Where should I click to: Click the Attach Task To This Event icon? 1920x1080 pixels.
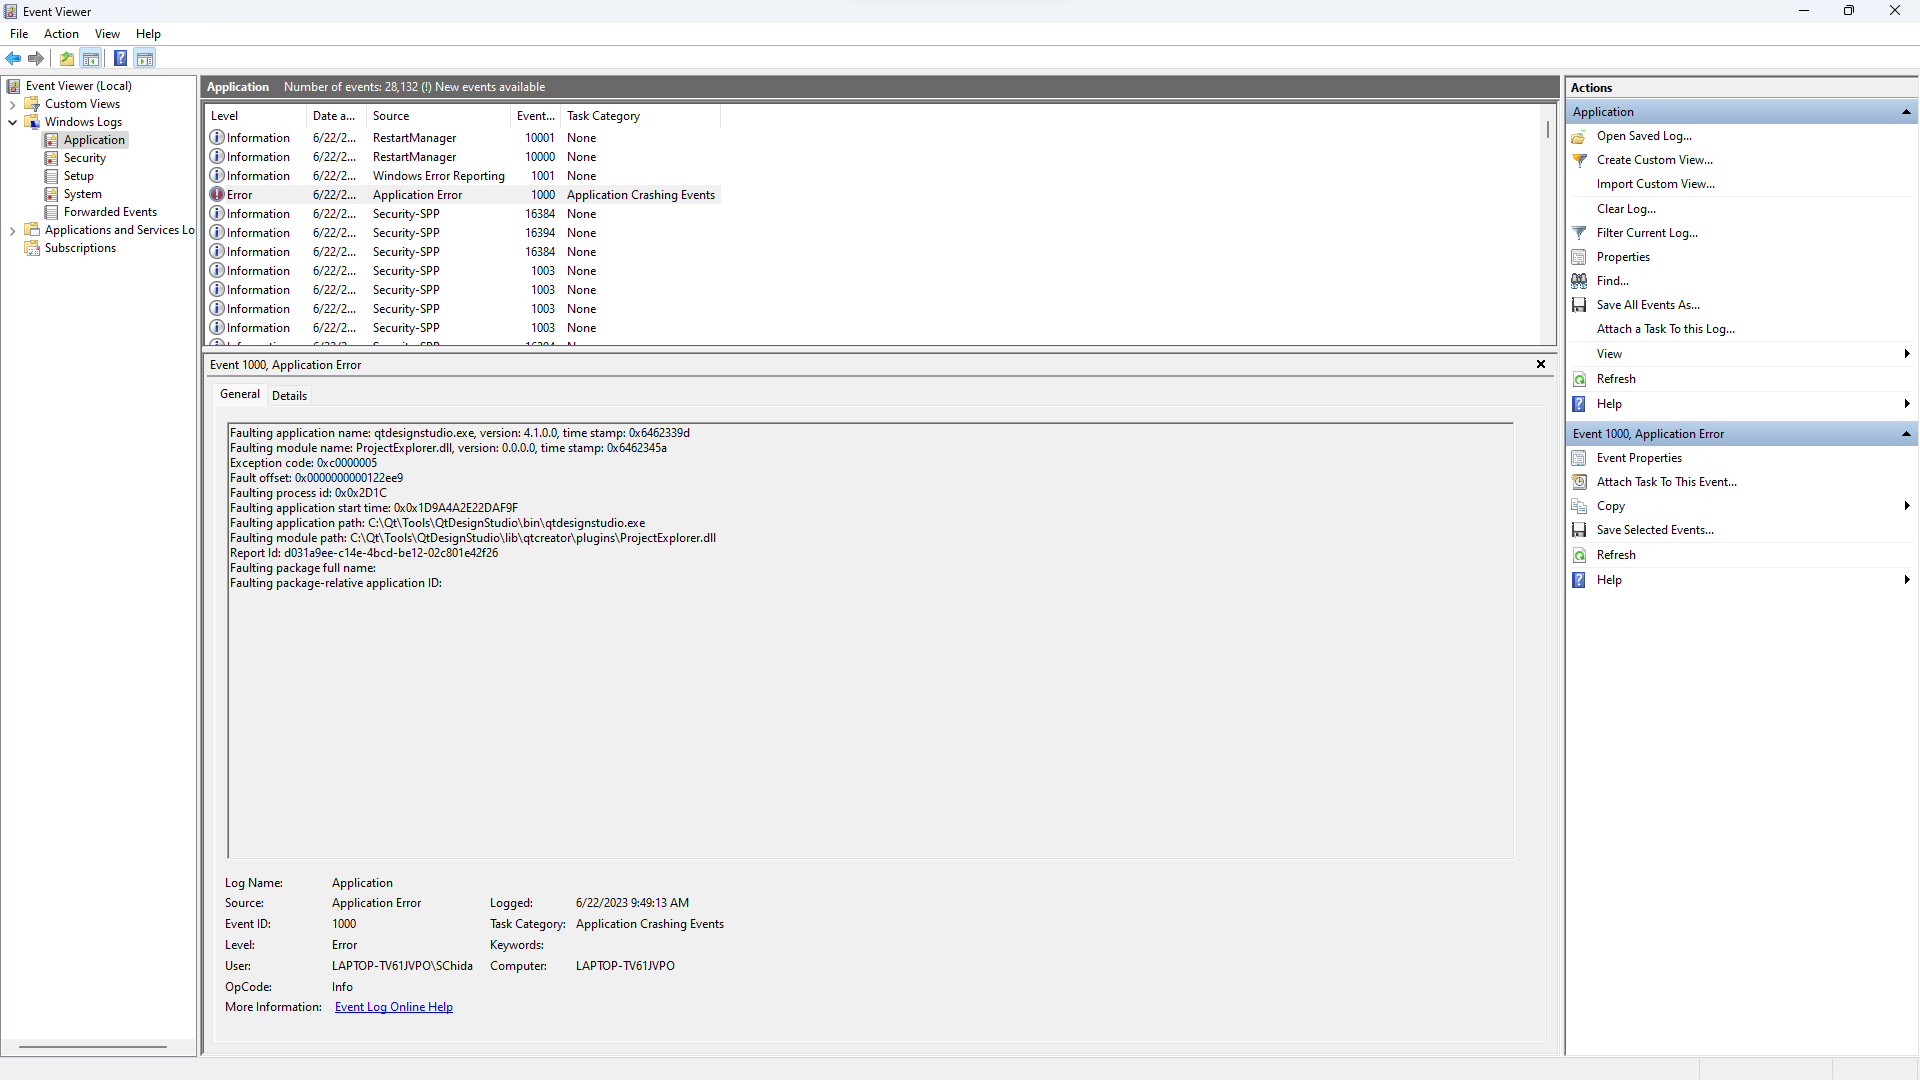(x=1579, y=482)
